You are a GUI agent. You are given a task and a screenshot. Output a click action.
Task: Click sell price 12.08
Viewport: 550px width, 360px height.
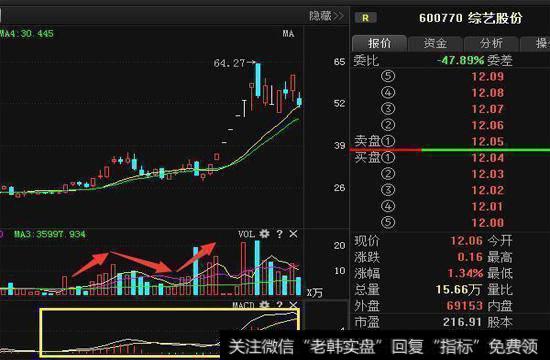click(x=488, y=93)
